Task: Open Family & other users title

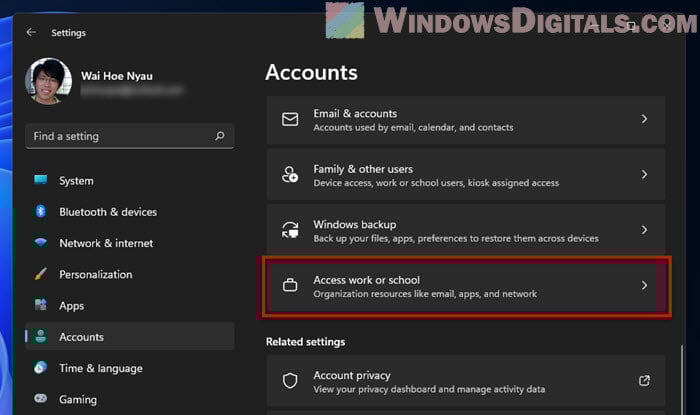Action: (x=363, y=169)
